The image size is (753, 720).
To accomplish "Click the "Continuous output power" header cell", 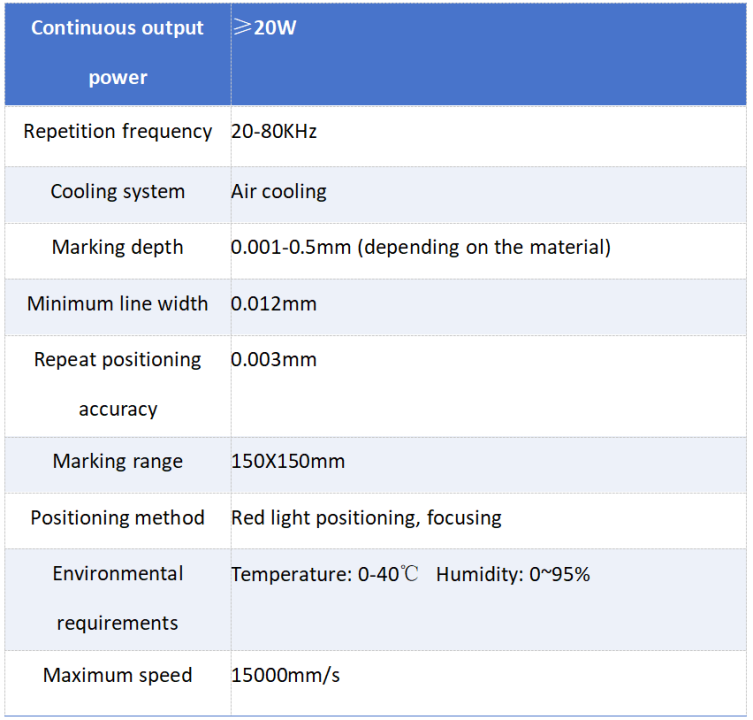I will click(x=117, y=53).
